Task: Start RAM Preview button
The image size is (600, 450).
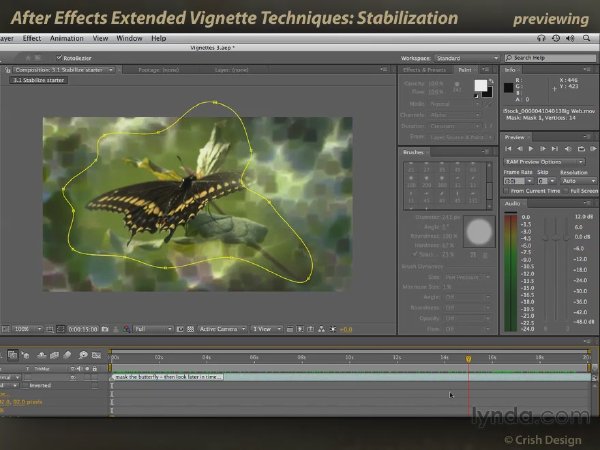Action: tap(593, 148)
